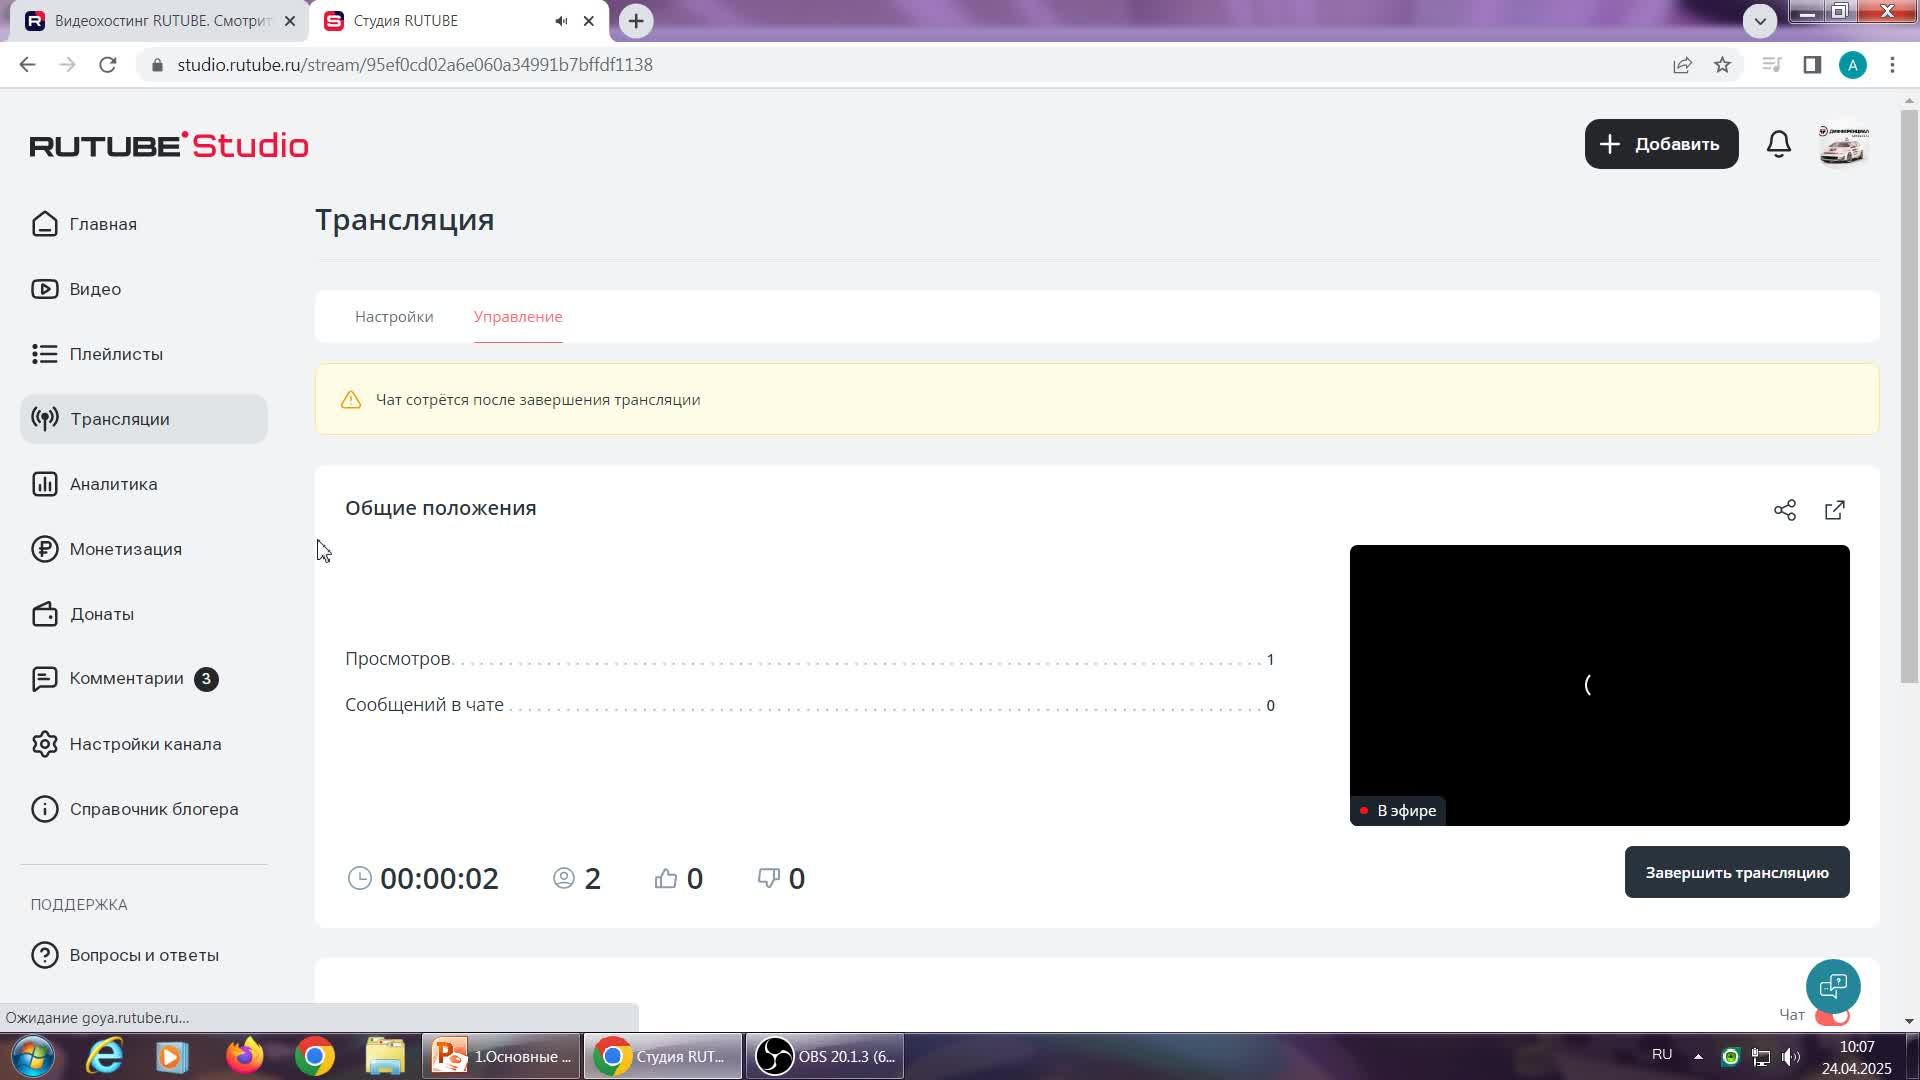The height and width of the screenshot is (1080, 1920).
Task: Click the Добавить button
Action: (x=1661, y=144)
